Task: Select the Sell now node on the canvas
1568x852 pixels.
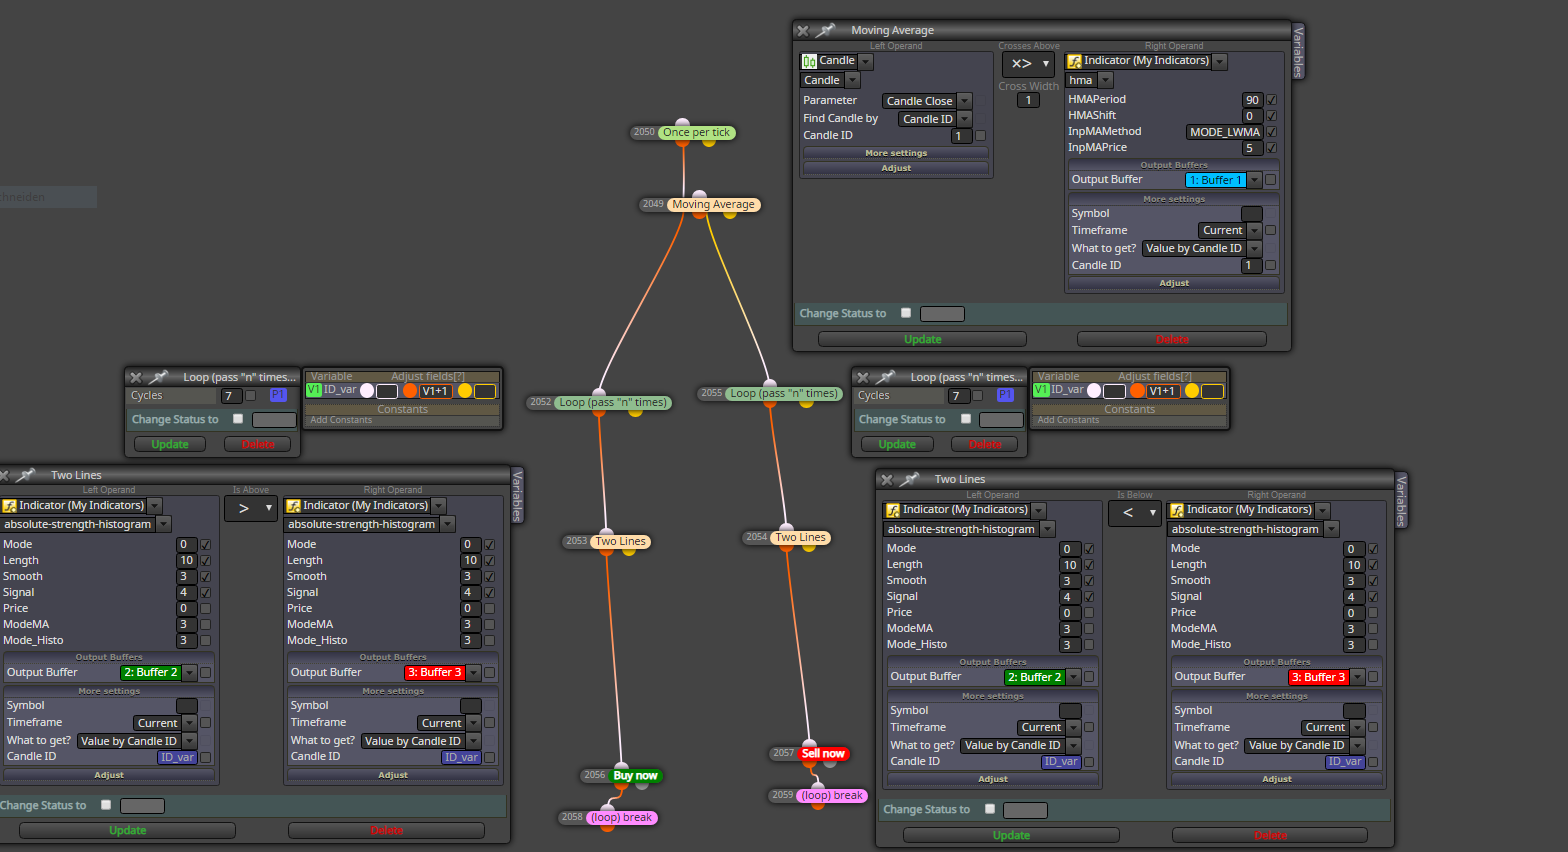Action: pyautogui.click(x=823, y=754)
